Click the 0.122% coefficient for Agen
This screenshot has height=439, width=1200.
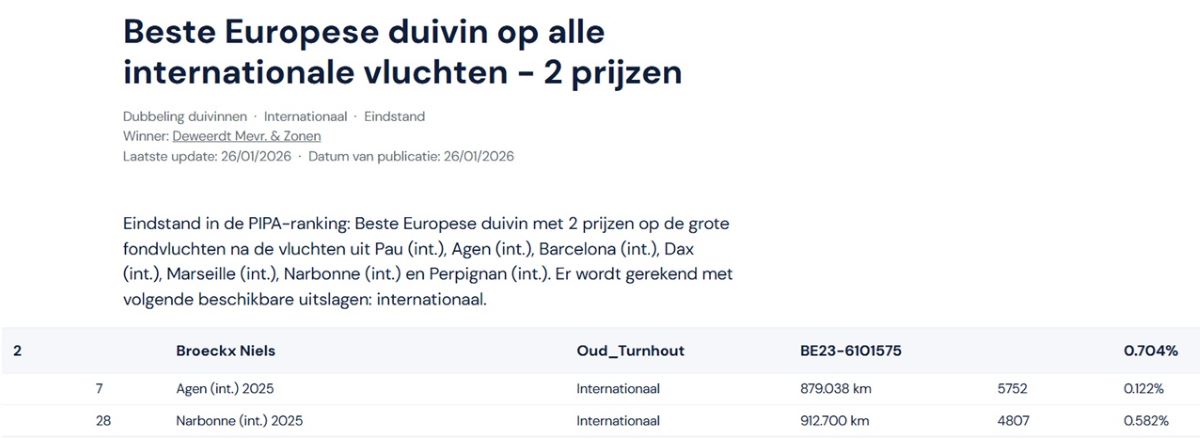pyautogui.click(x=1146, y=388)
